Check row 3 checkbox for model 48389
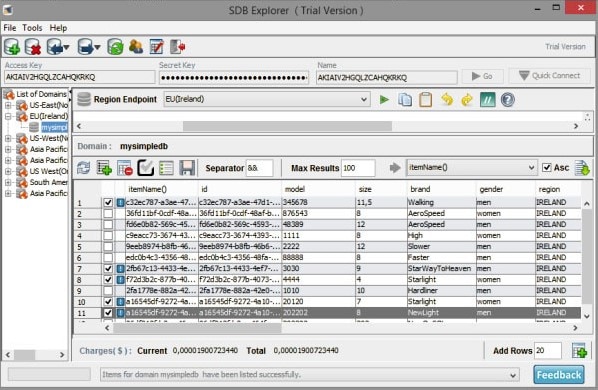598x390 pixels. [108, 225]
